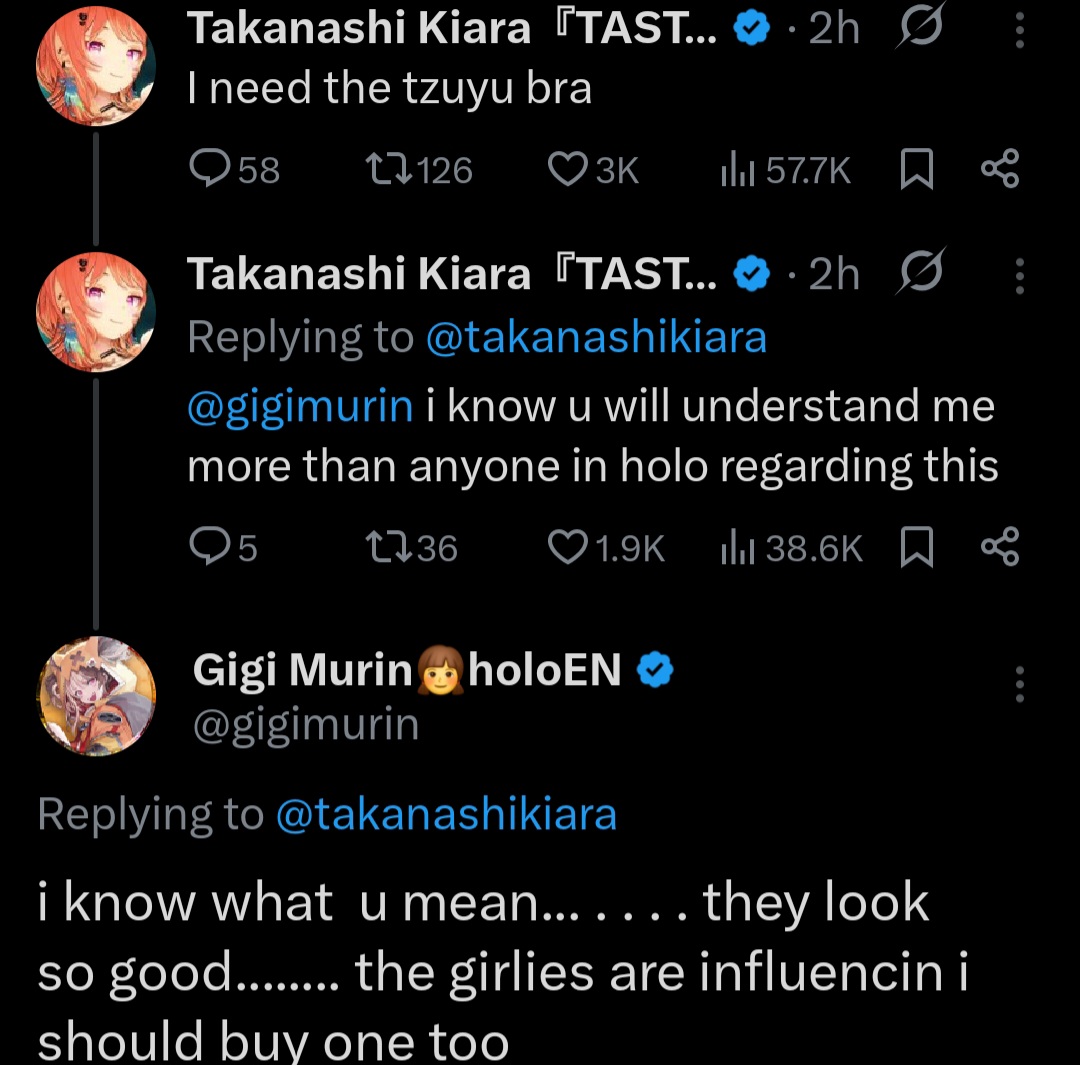Bookmark the first Takanashi Kiara tweet
1080x1065 pixels.
click(916, 171)
